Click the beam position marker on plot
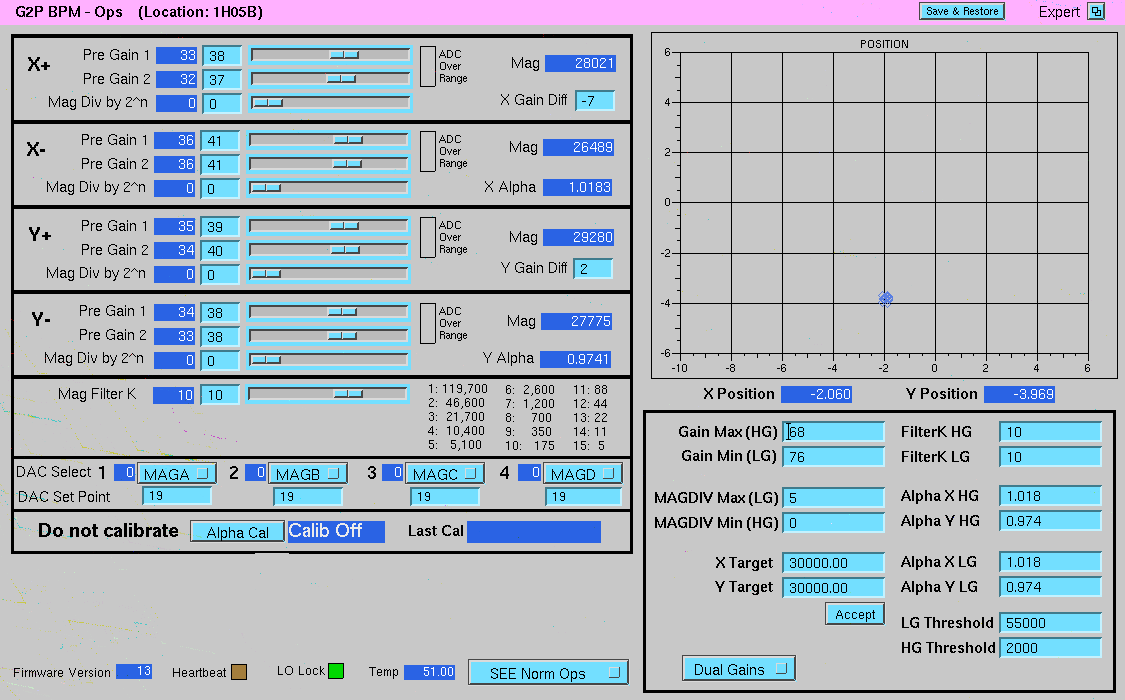This screenshot has height=700, width=1125. [x=885, y=298]
